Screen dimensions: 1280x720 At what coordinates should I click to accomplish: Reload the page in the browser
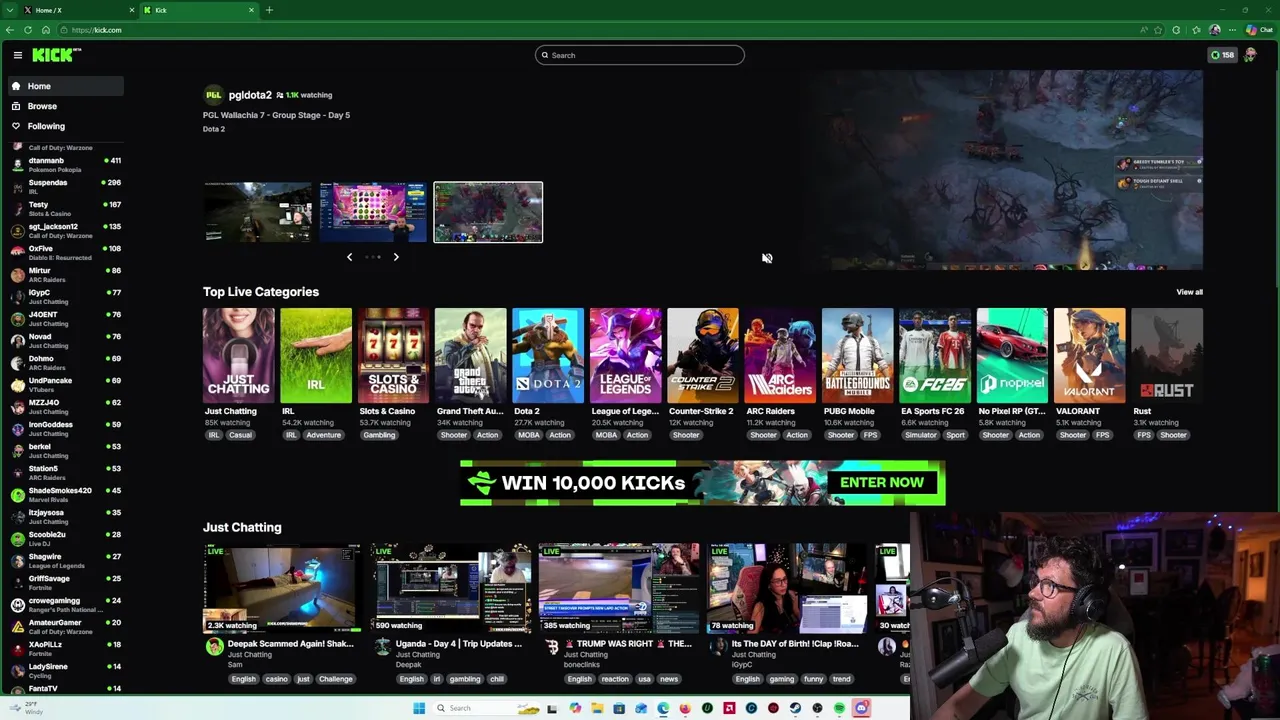pos(27,30)
